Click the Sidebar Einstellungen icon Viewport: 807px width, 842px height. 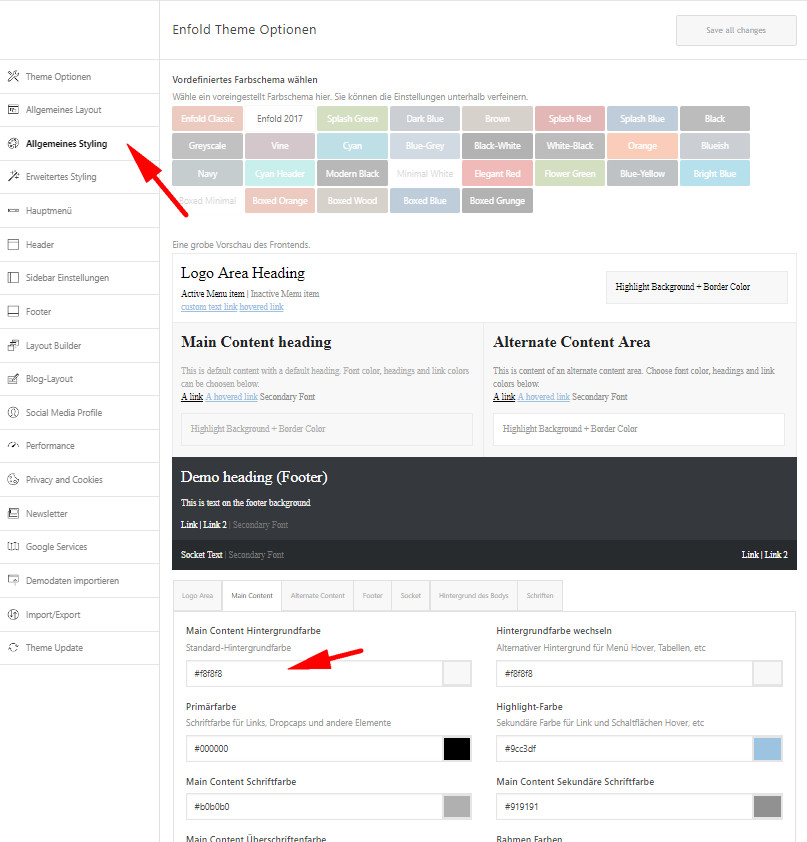pyautogui.click(x=13, y=278)
